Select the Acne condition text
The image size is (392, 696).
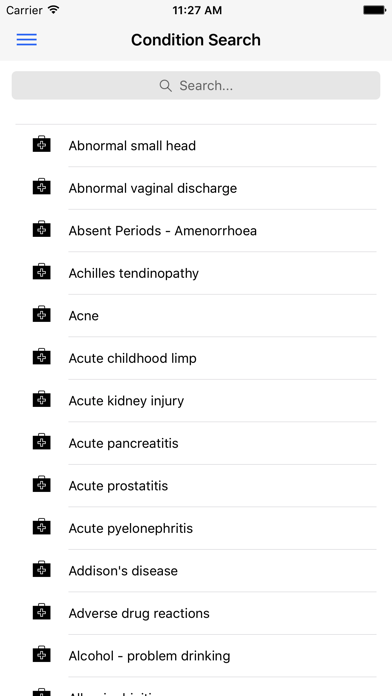tap(83, 316)
